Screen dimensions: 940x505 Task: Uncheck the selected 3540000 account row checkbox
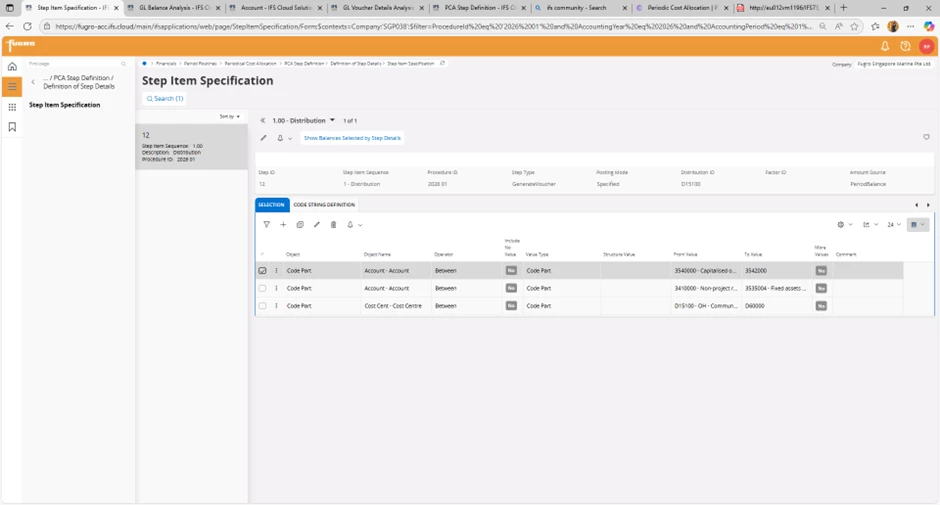tap(263, 271)
